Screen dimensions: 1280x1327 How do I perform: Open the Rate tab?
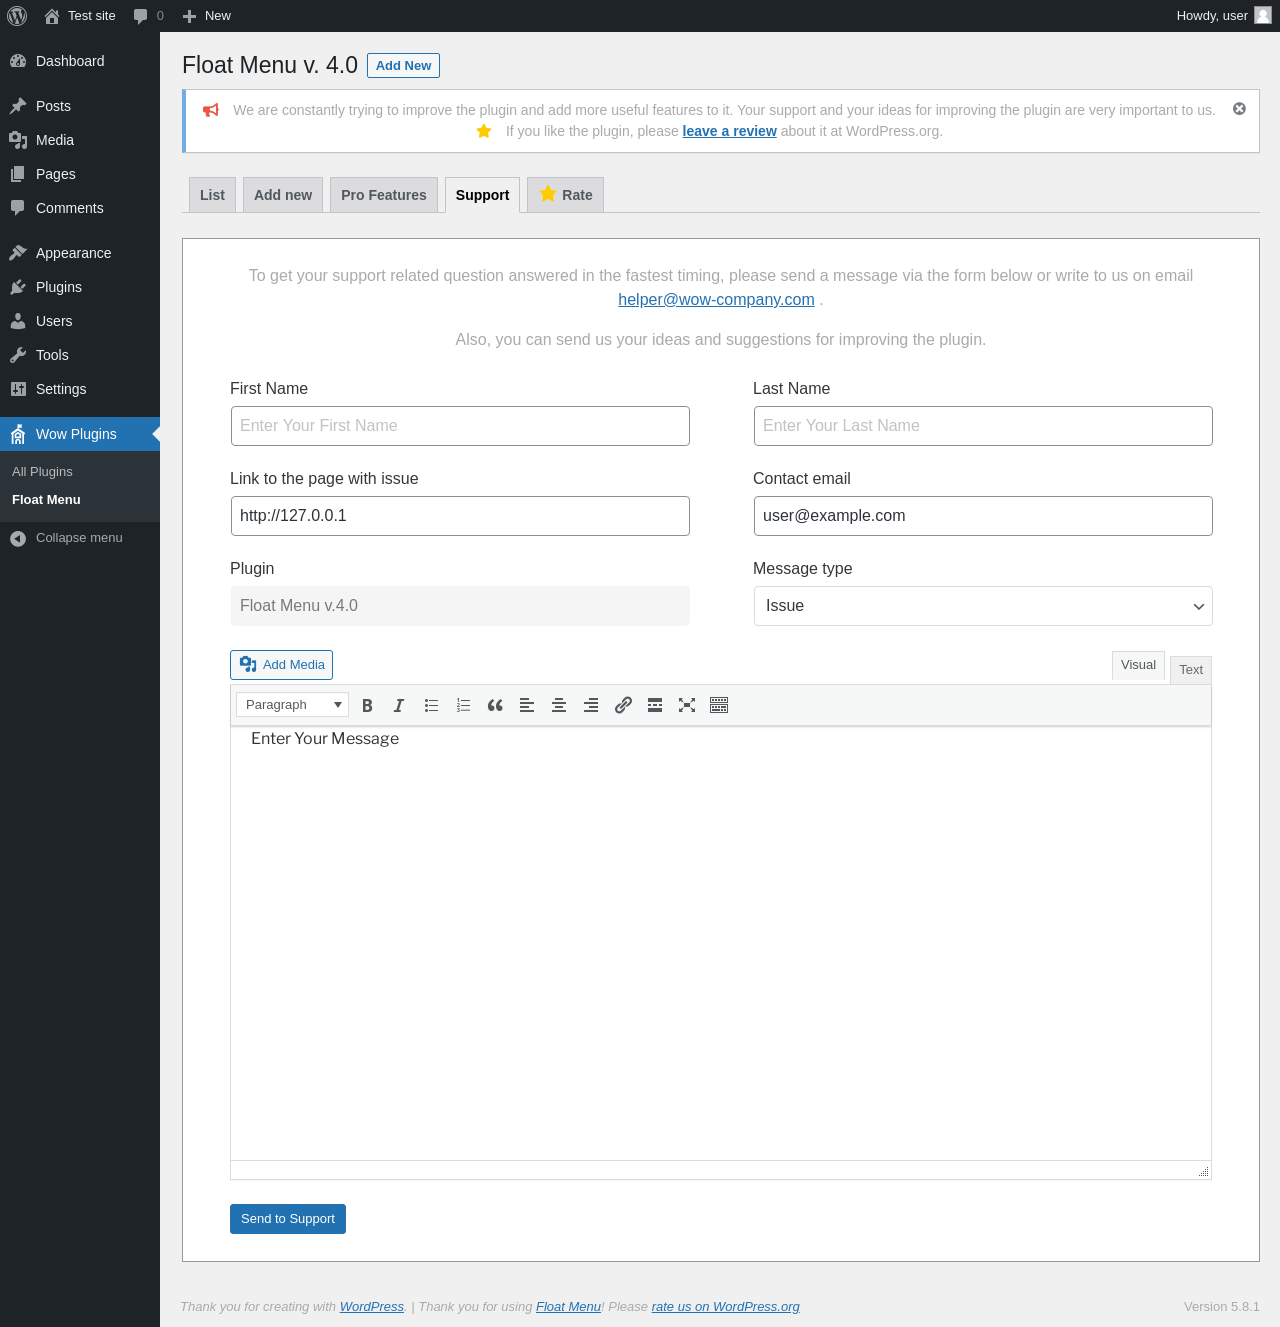pos(565,195)
